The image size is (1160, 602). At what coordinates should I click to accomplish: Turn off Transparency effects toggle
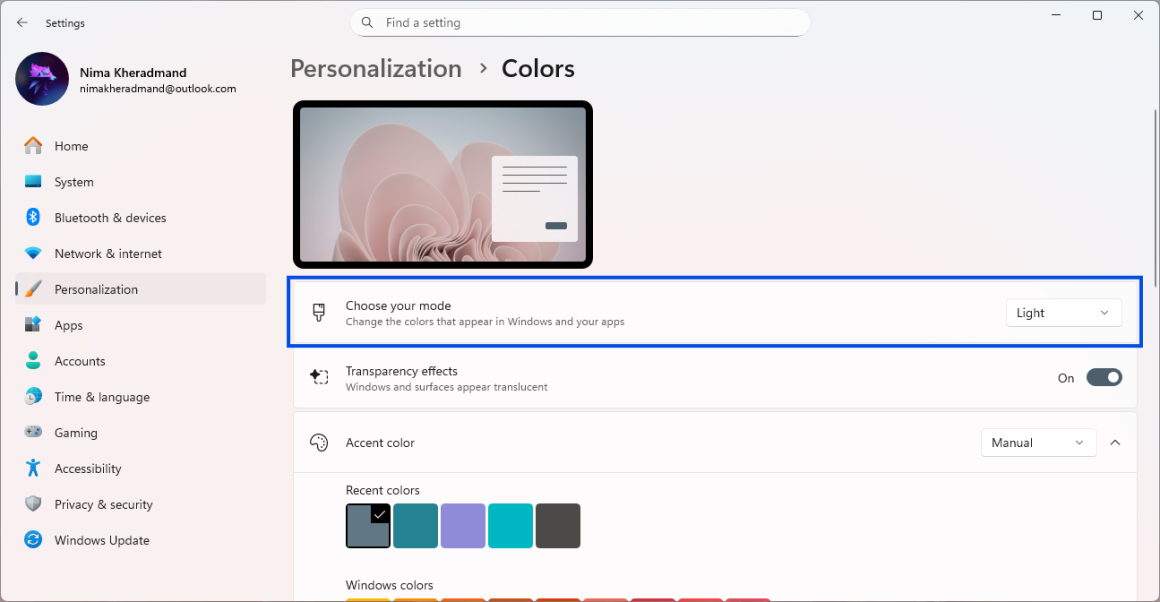coord(1104,378)
